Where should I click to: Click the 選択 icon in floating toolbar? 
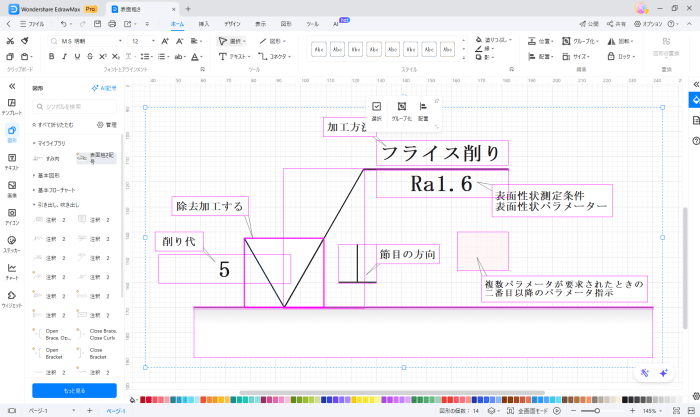point(377,111)
